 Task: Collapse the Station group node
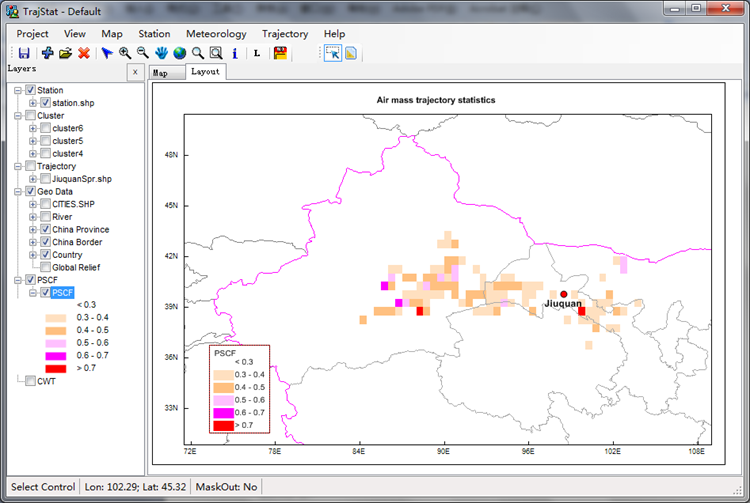[17, 91]
